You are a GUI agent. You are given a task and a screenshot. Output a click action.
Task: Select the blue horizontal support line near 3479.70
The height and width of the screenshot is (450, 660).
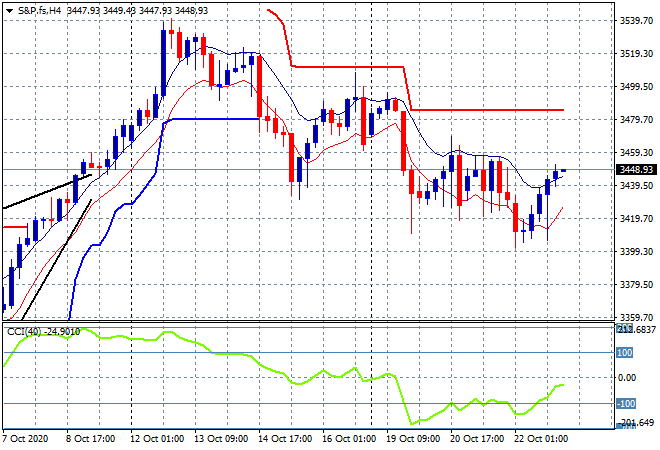216,119
